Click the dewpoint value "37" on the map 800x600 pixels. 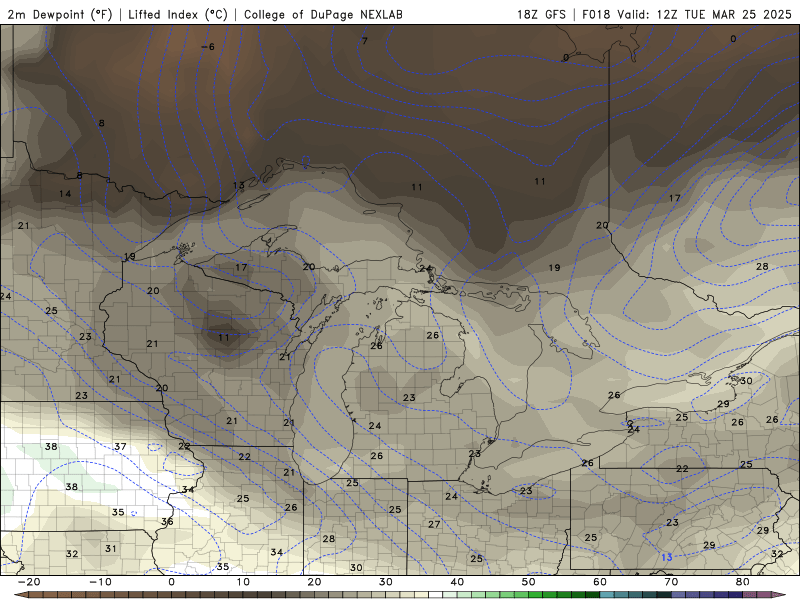tap(120, 446)
